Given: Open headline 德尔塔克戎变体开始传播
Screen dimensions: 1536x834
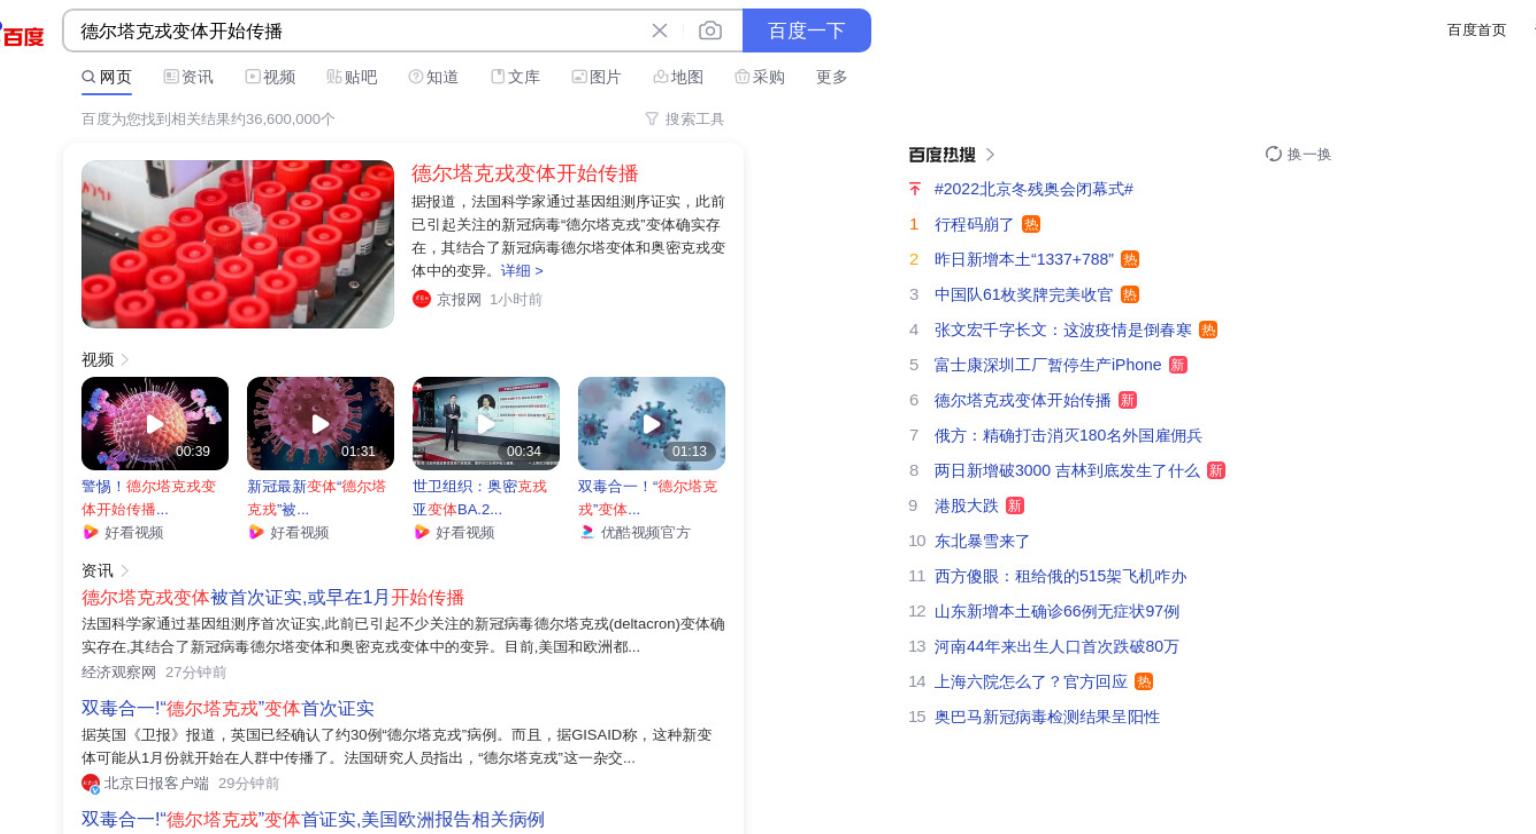Looking at the screenshot, I should pyautogui.click(x=525, y=173).
